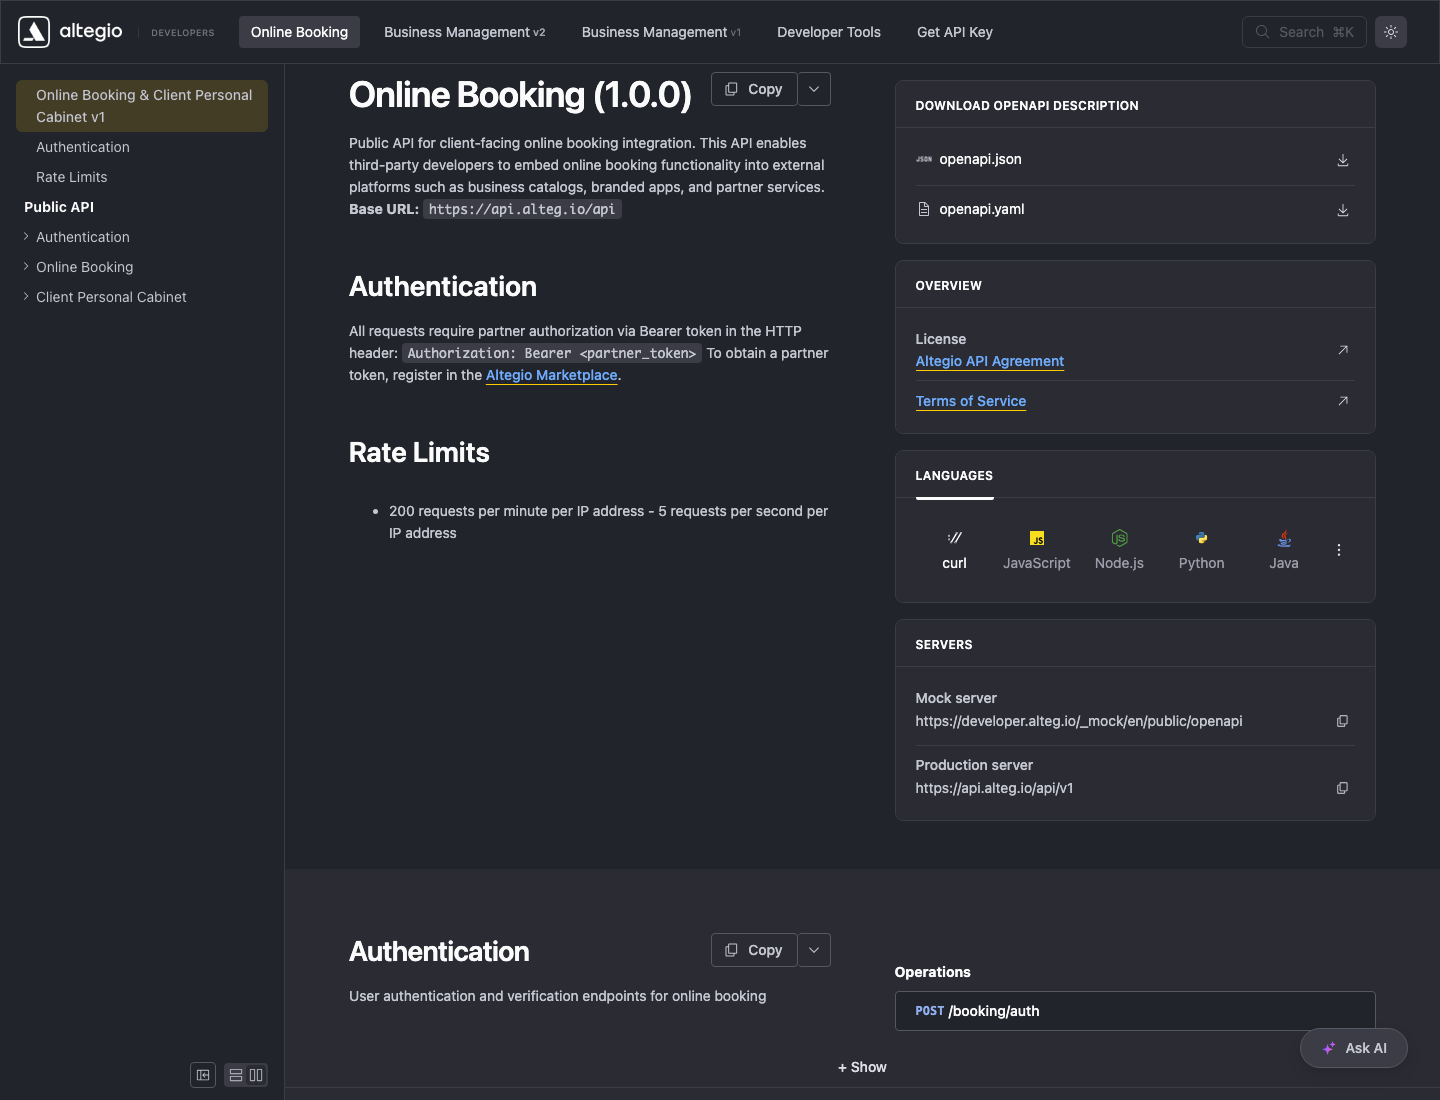
Task: Download openapi.json via download icon
Action: (1343, 160)
